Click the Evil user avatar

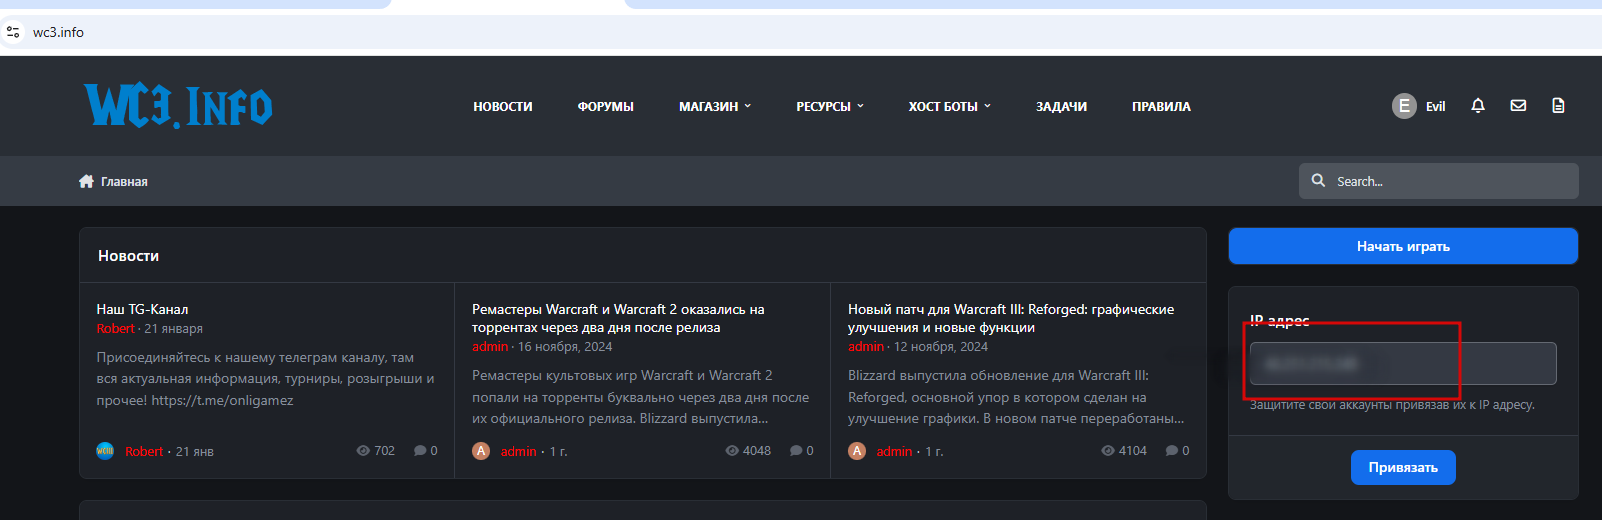[x=1404, y=106]
